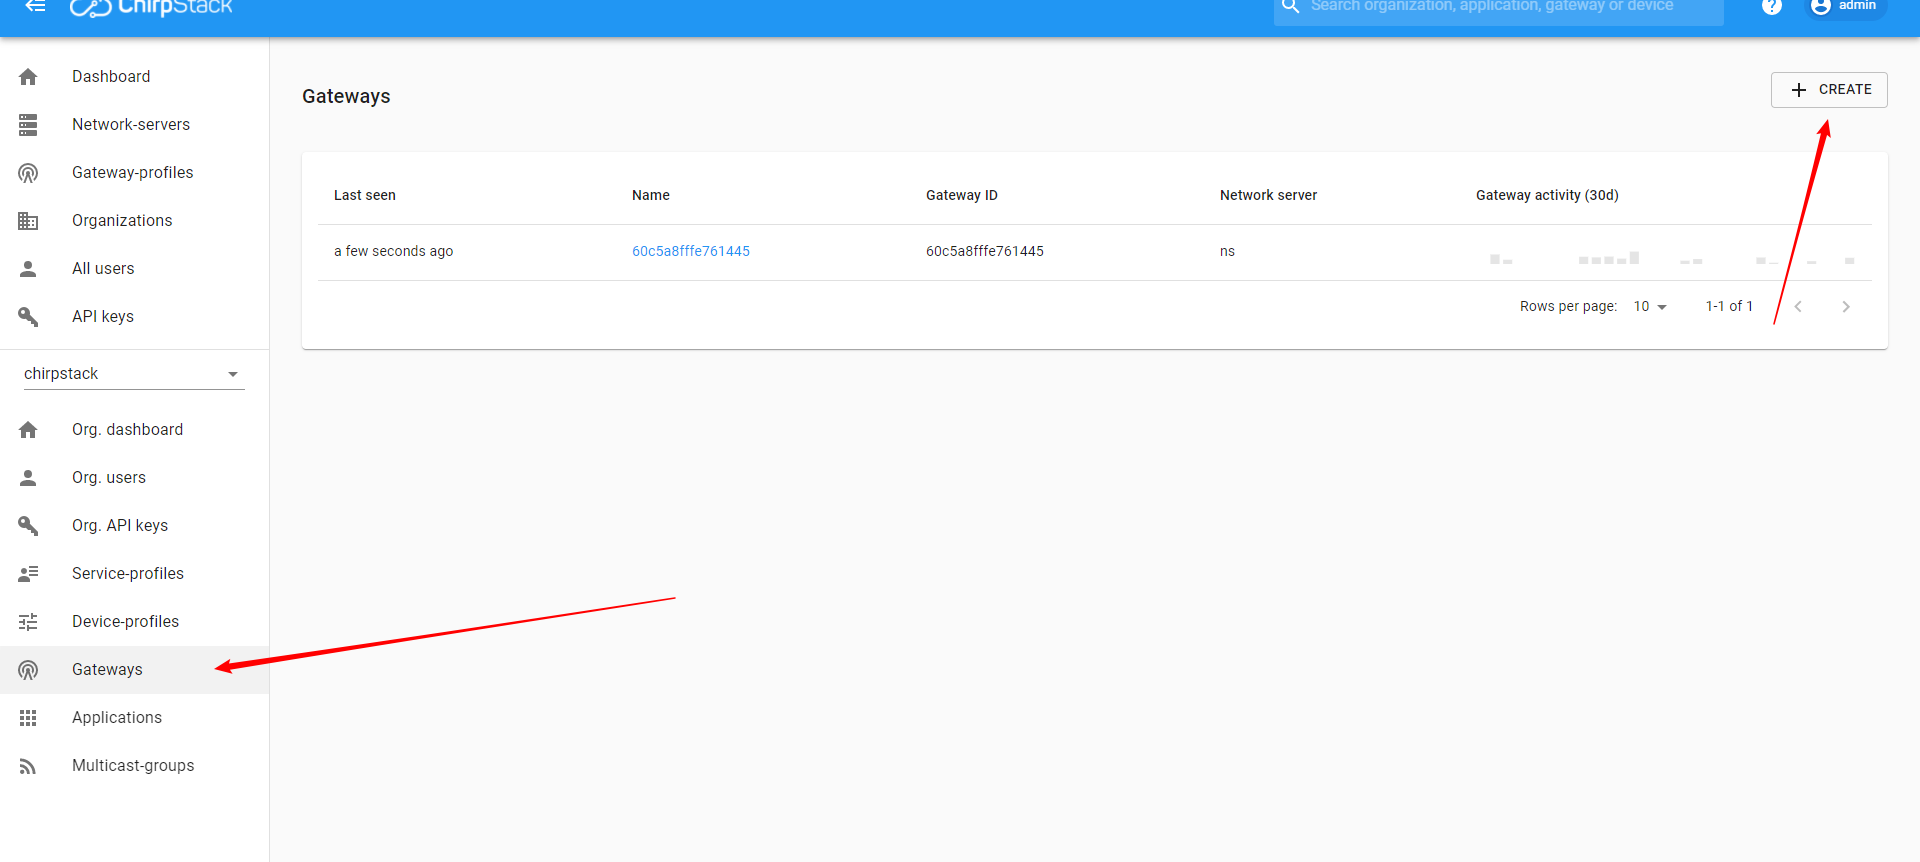Open Gateway-profiles menu item
The image size is (1920, 862).
134,173
